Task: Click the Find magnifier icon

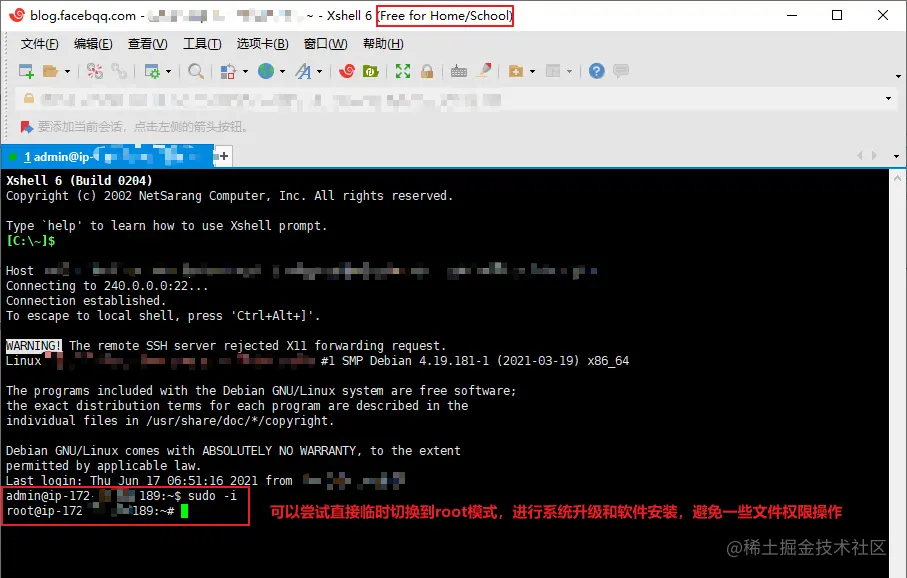Action: (x=196, y=71)
